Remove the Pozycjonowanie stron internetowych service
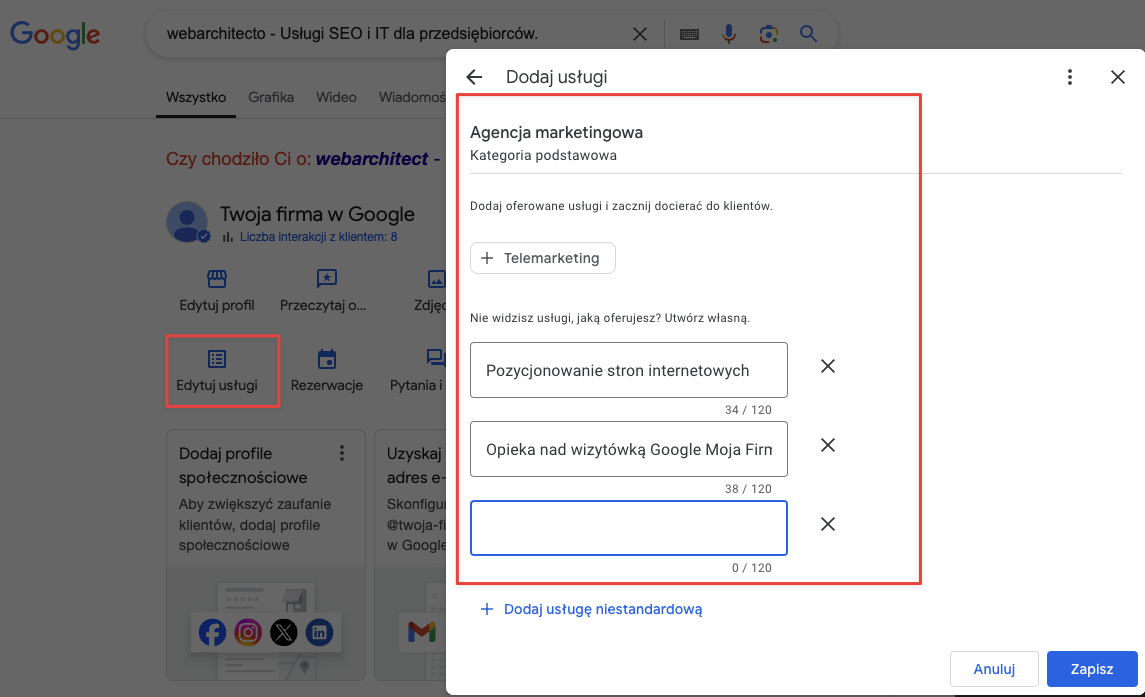Viewport: 1145px width, 697px height. 828,366
